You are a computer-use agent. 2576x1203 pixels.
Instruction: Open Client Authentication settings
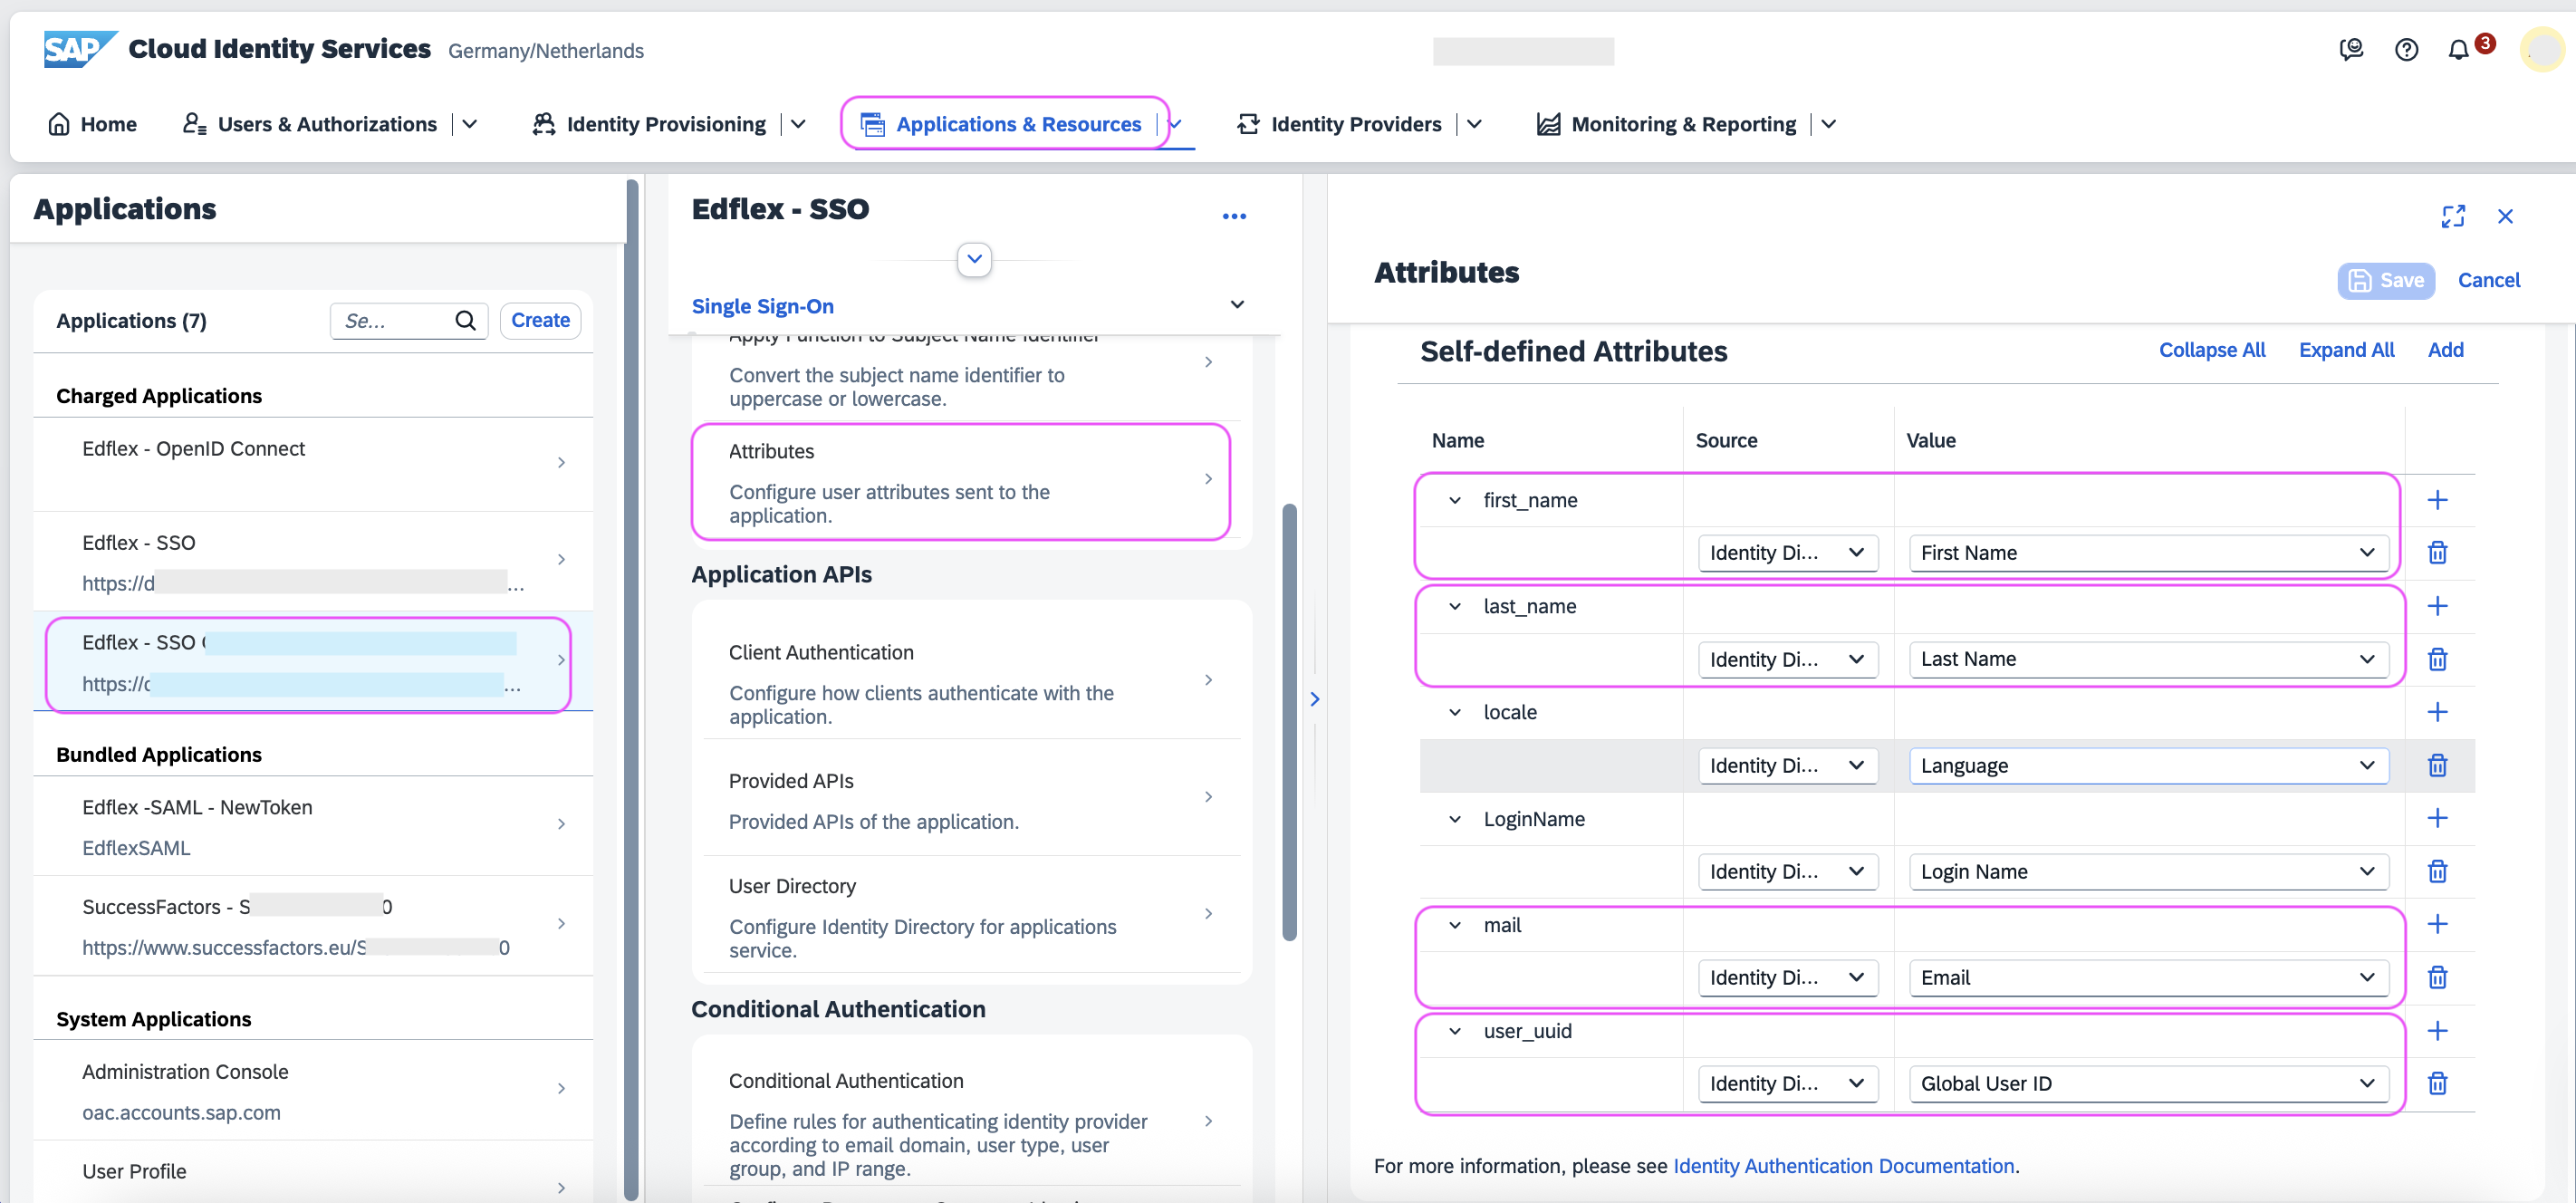coord(971,682)
